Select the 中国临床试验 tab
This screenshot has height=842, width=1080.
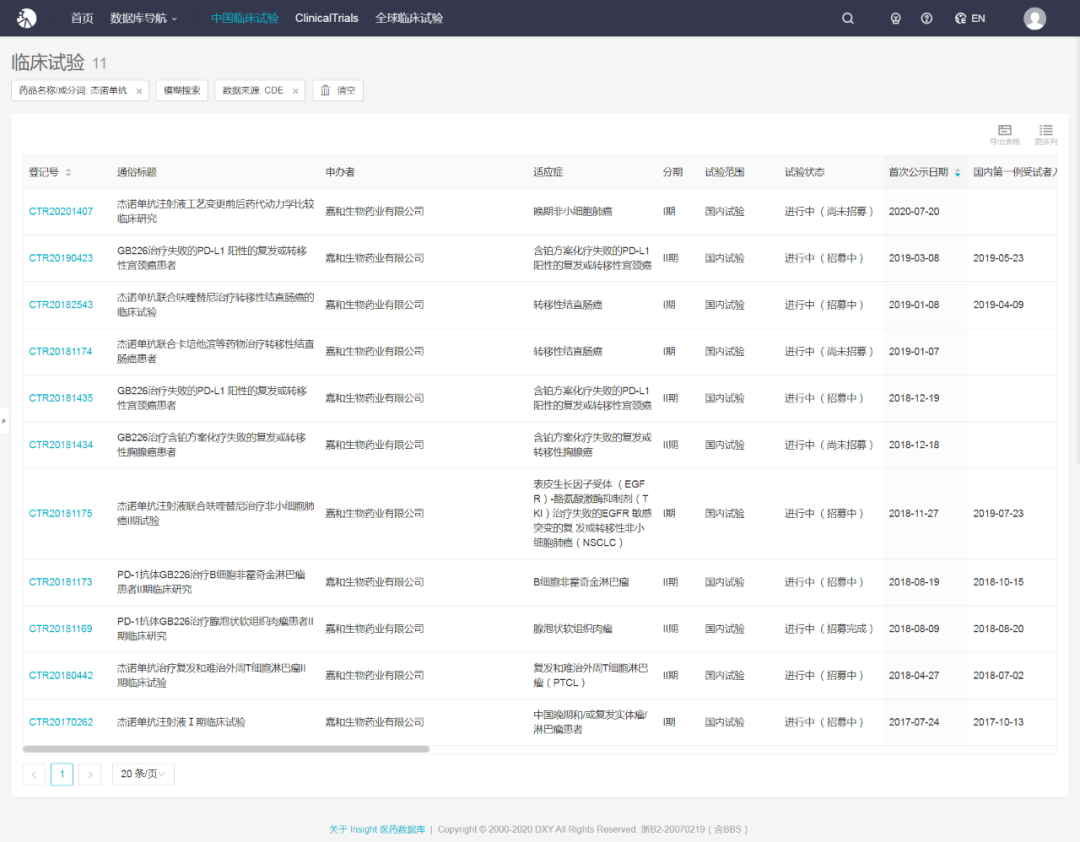click(245, 19)
